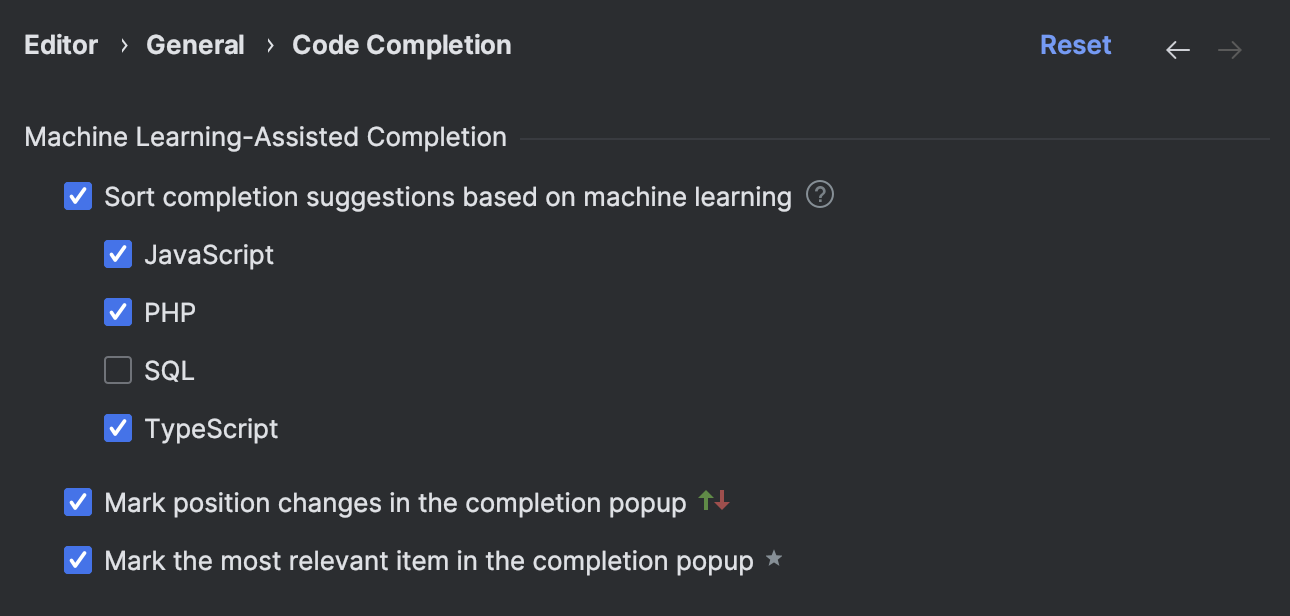This screenshot has width=1290, height=616.
Task: Click the Reset link
Action: (1075, 45)
